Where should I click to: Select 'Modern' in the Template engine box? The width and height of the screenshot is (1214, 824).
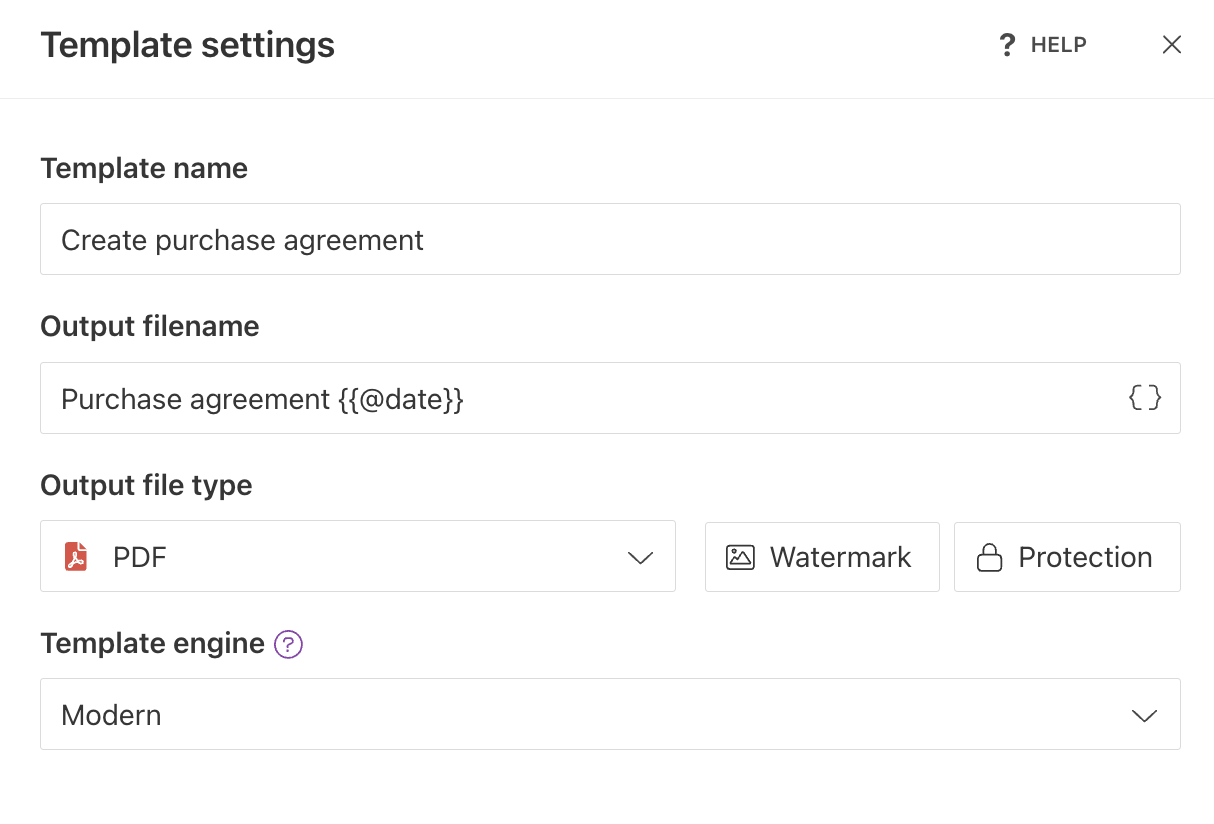pos(111,715)
